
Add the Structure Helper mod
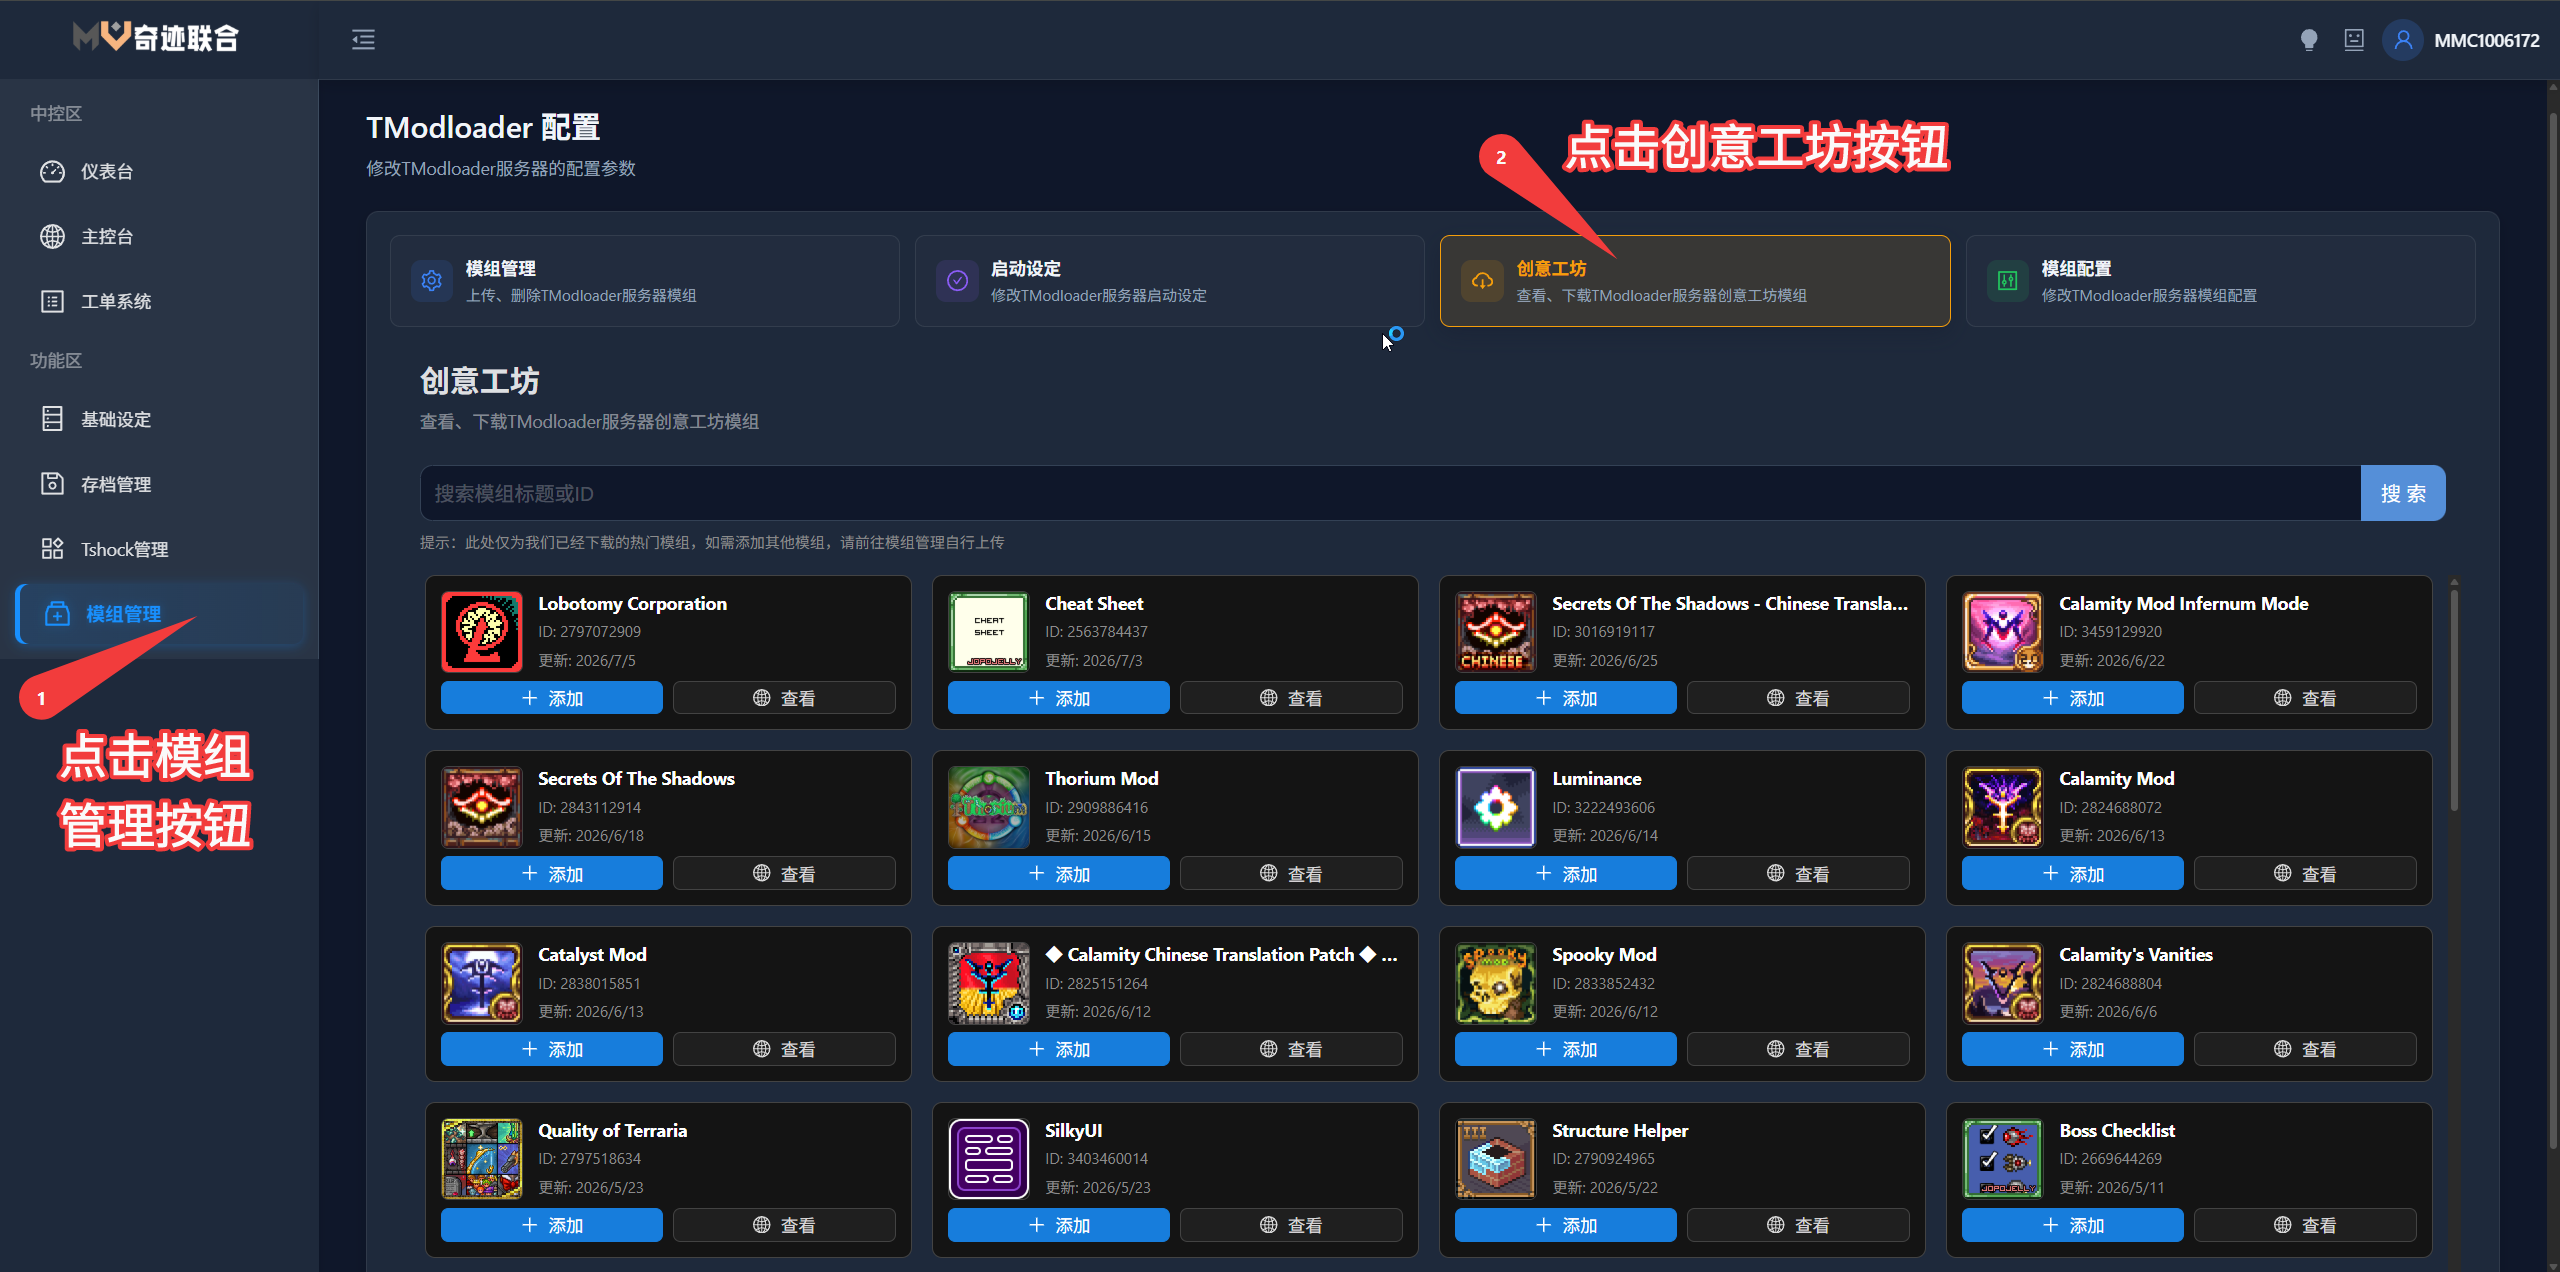(x=1566, y=1225)
